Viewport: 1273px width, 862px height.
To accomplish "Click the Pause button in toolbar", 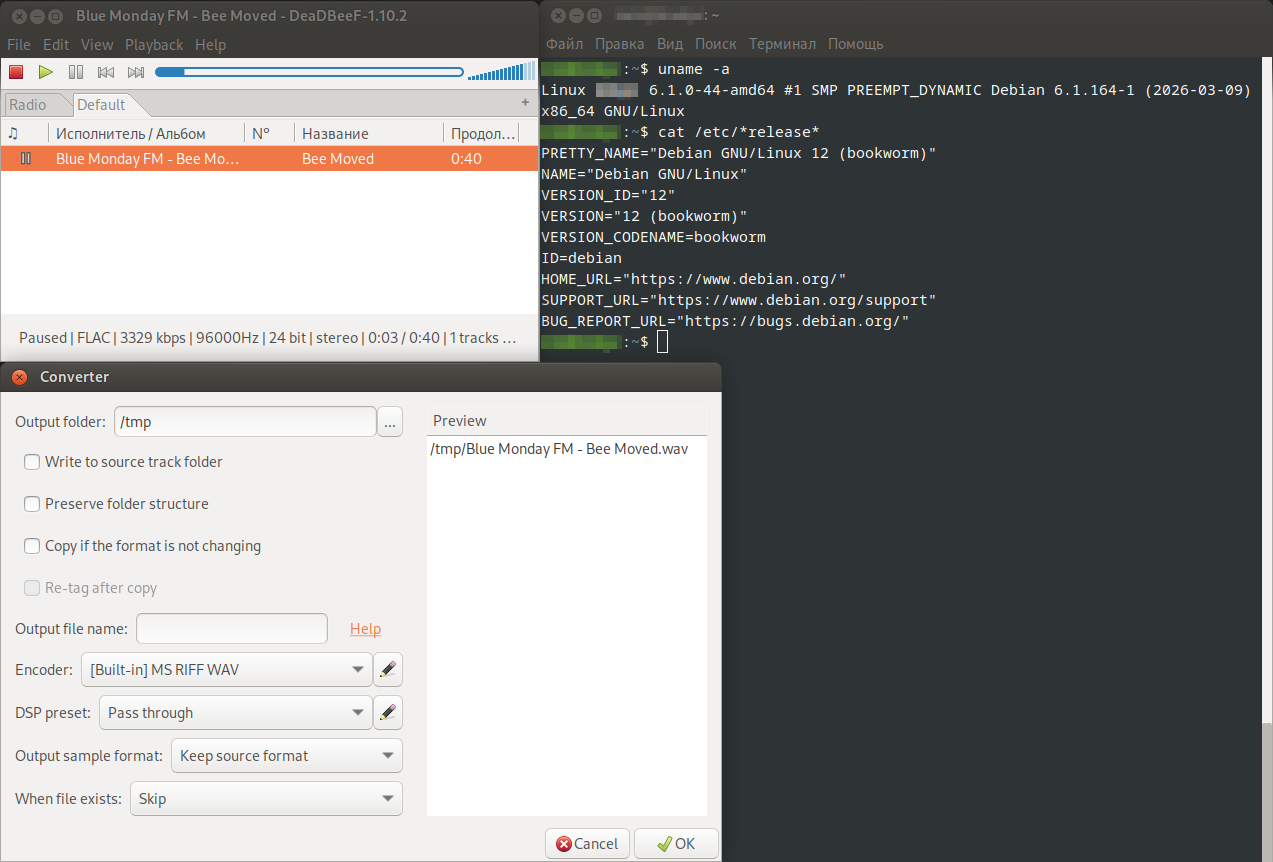I will point(75,72).
